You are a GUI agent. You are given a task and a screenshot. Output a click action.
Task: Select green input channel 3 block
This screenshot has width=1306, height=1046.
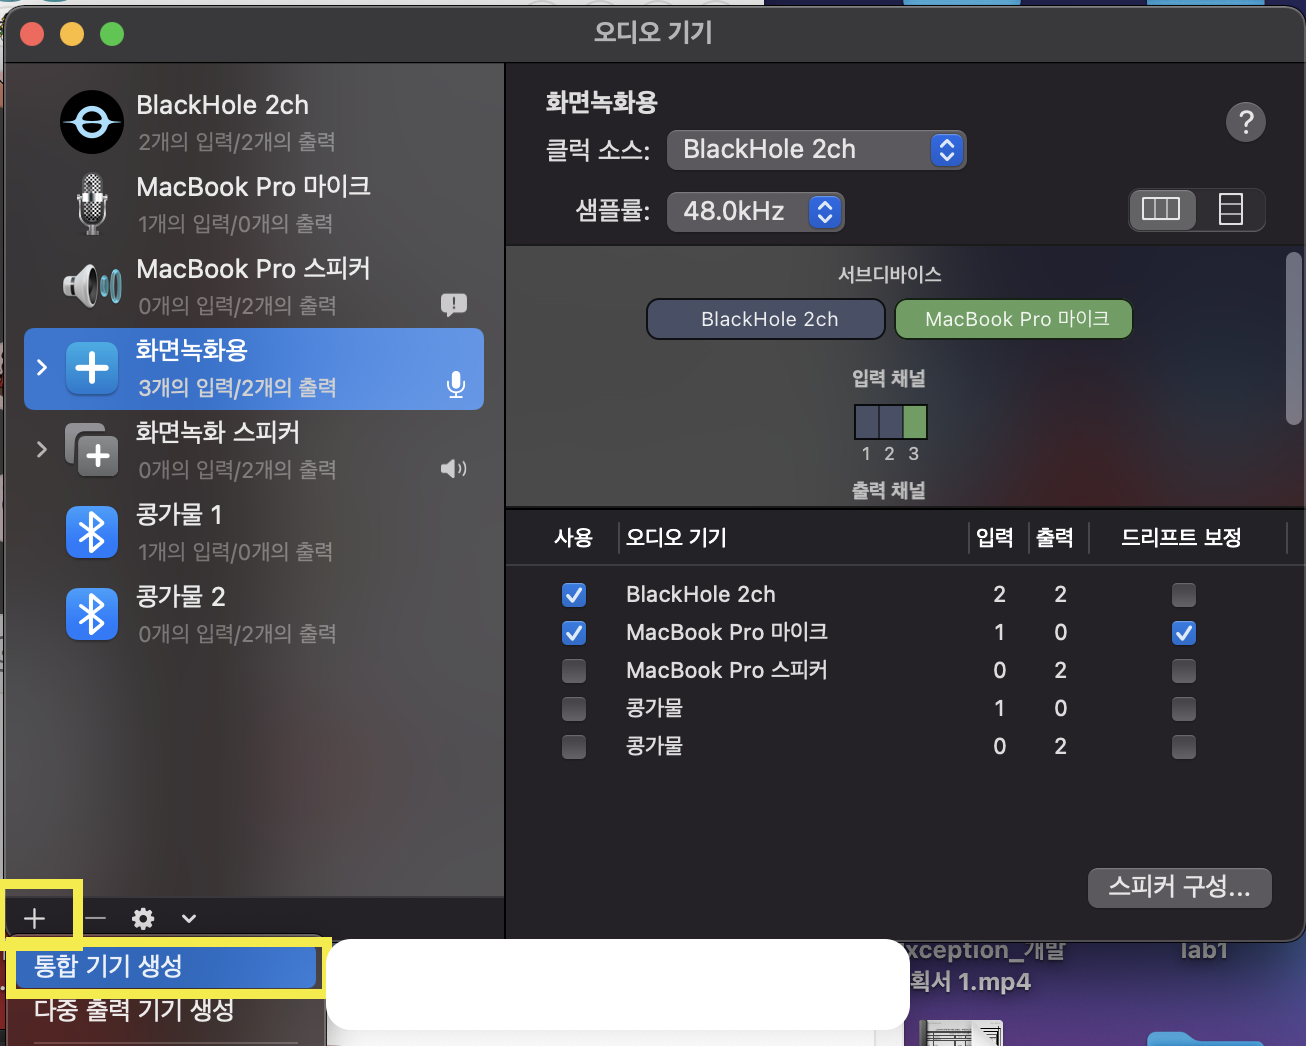point(915,422)
